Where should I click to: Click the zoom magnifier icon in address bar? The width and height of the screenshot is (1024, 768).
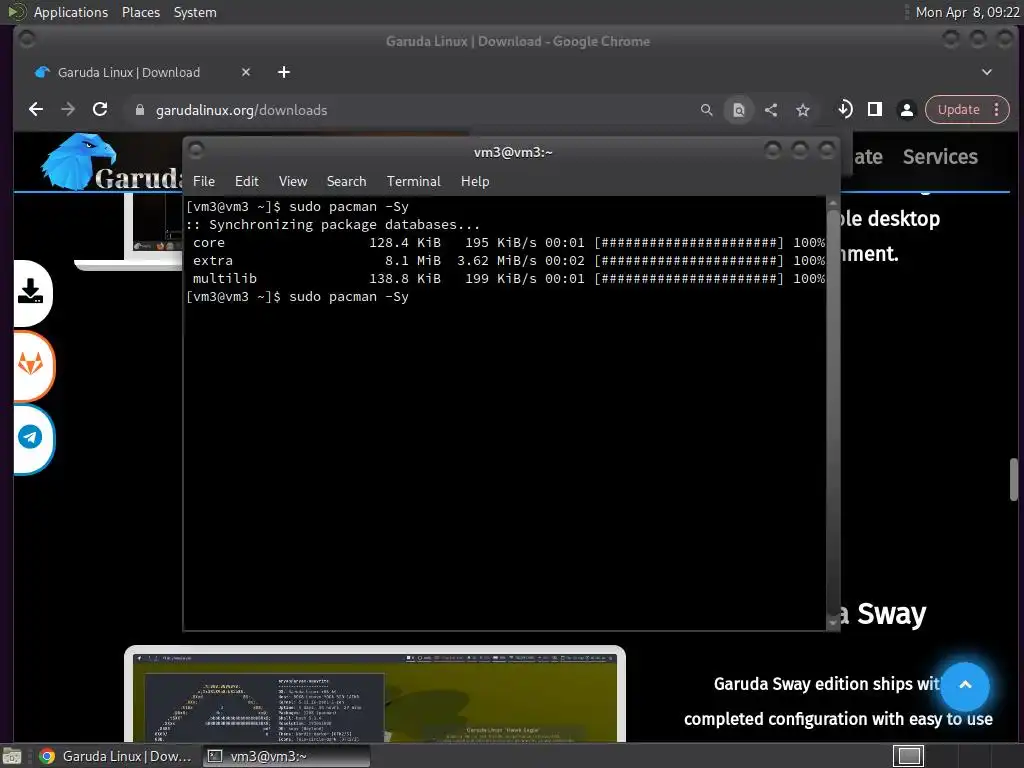pos(707,110)
